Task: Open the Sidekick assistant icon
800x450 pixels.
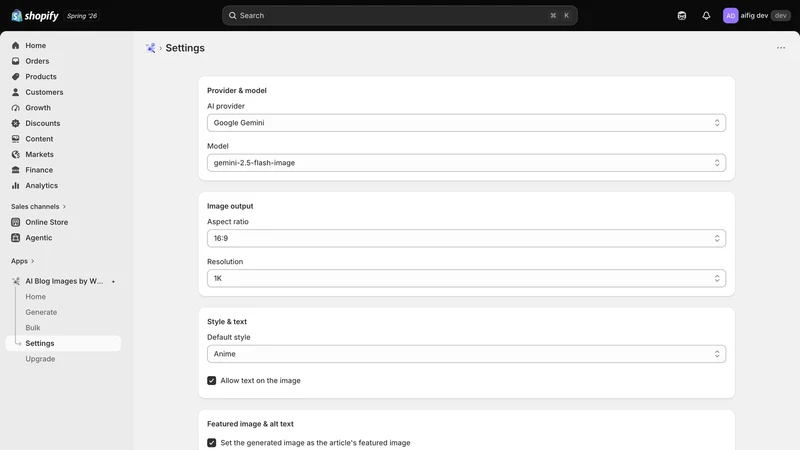Action: (682, 16)
